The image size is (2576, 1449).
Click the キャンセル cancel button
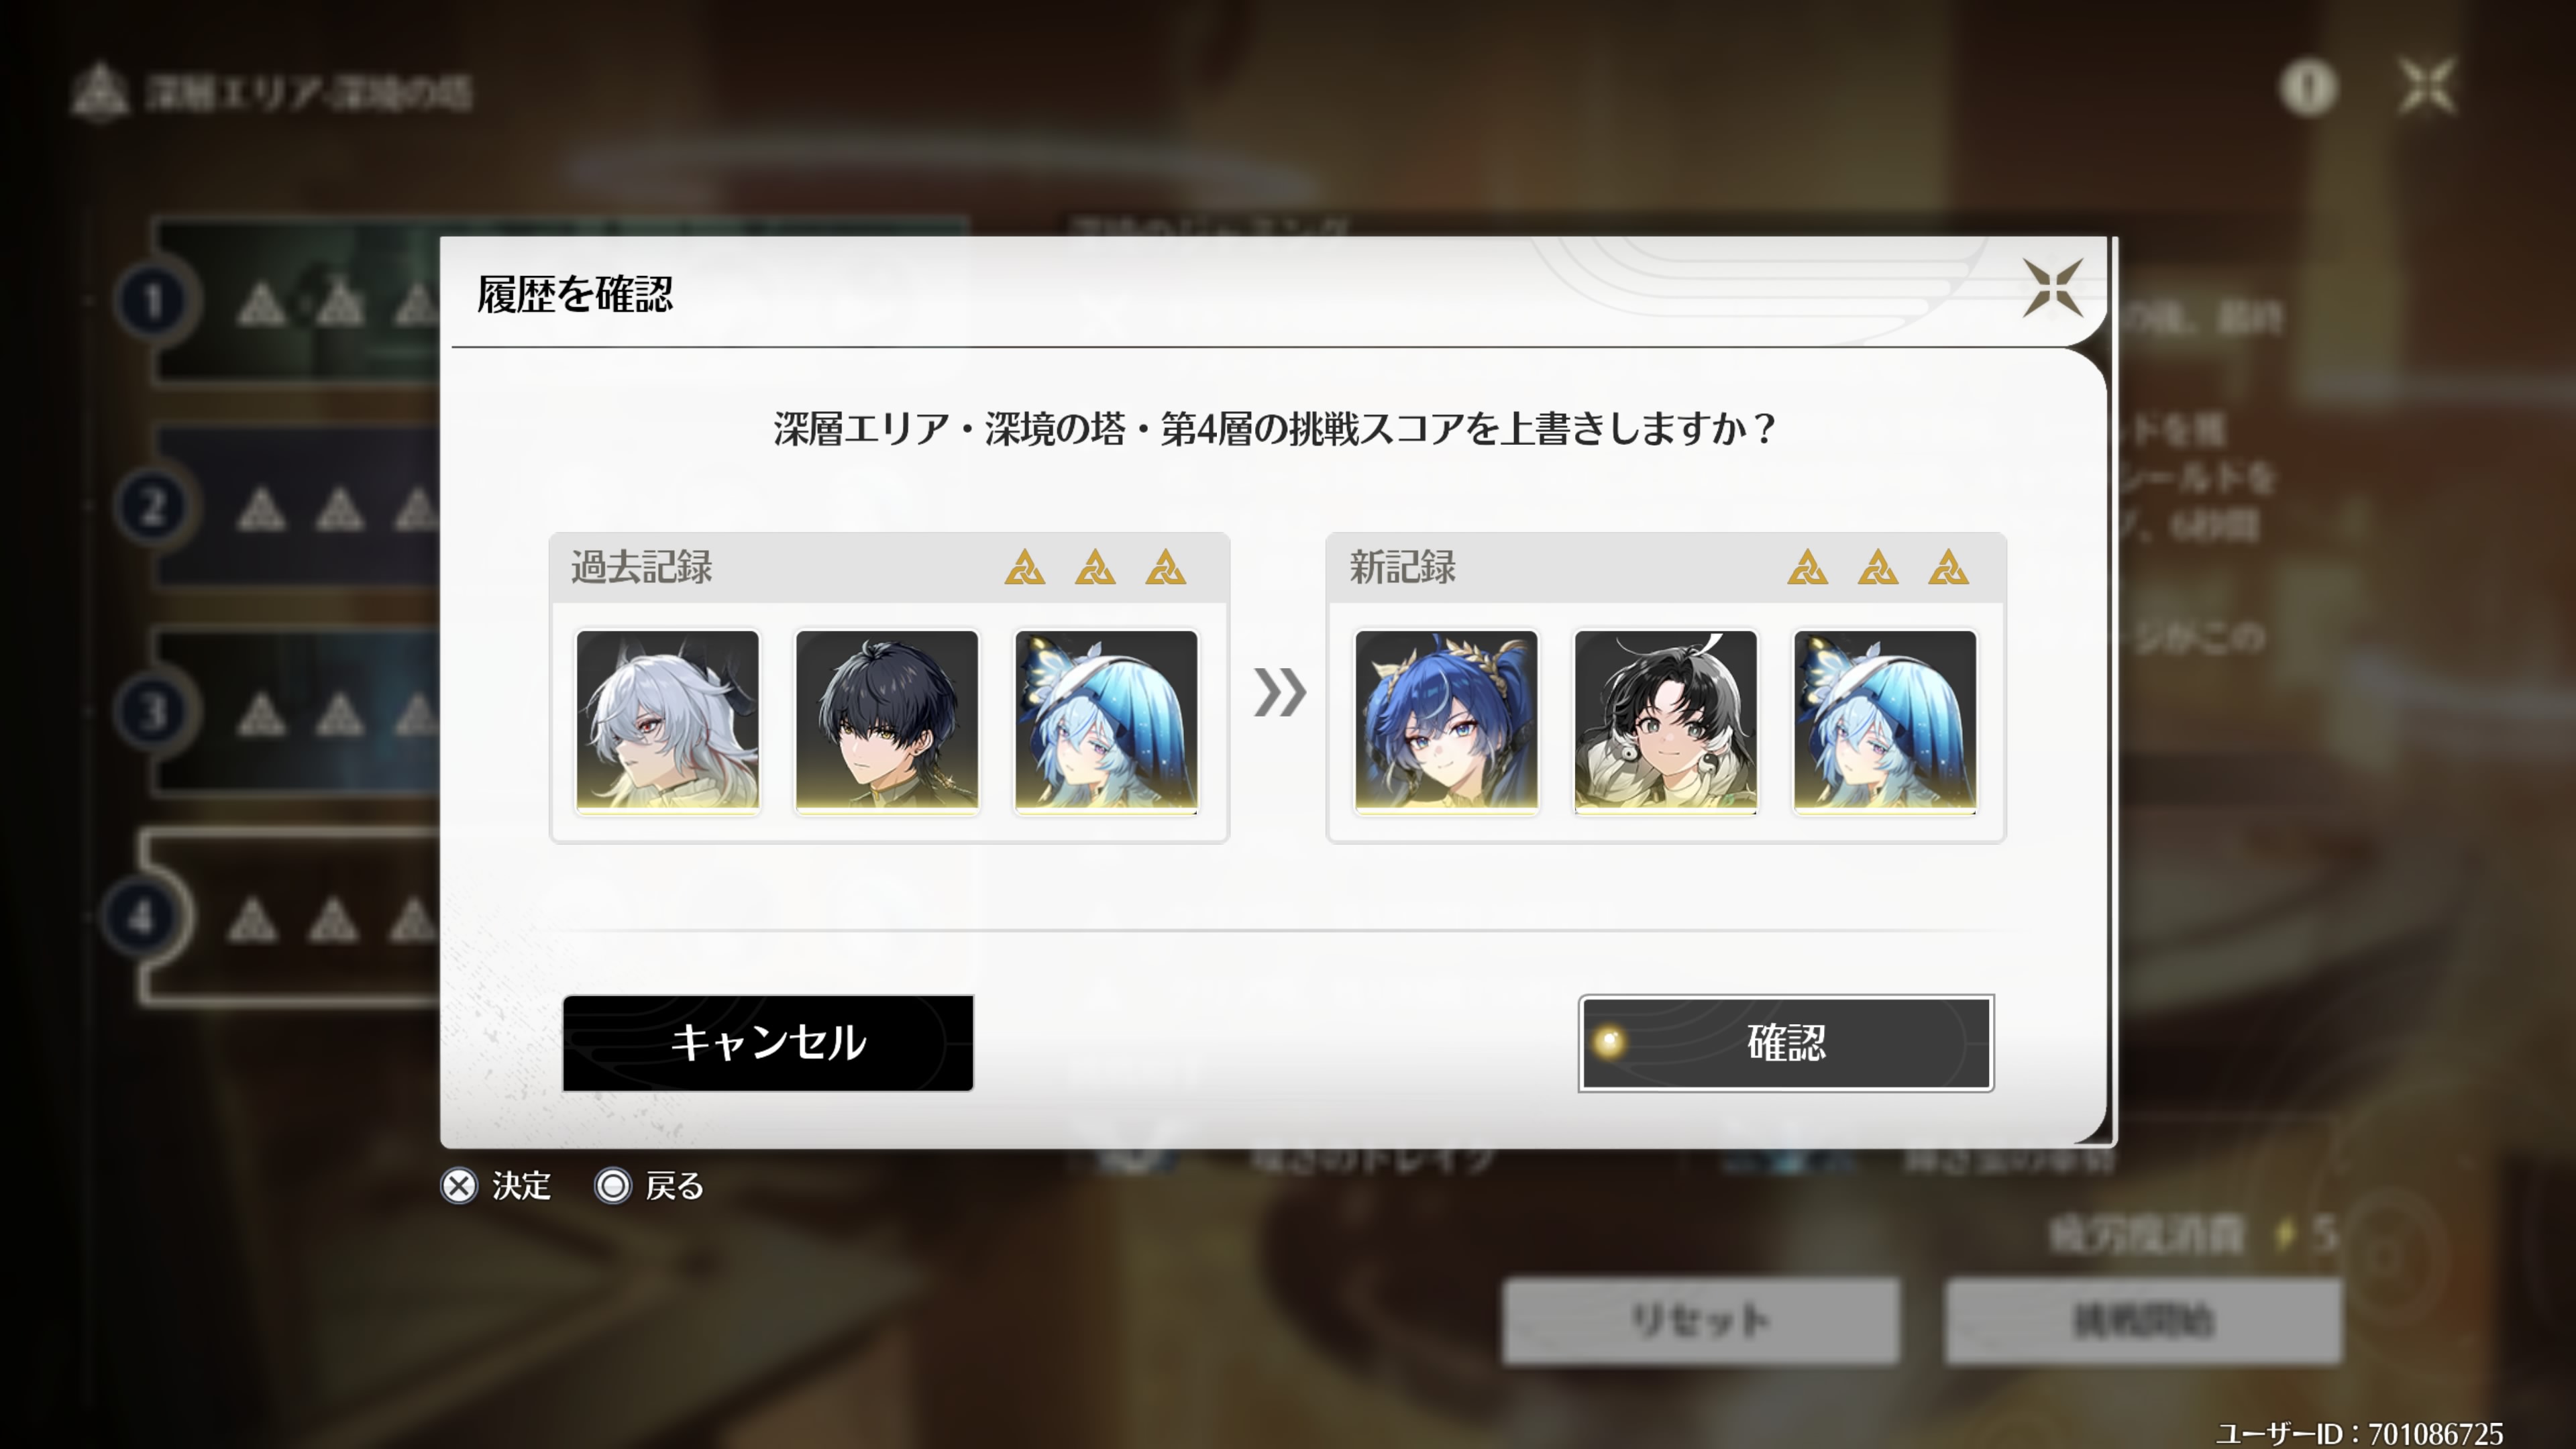pyautogui.click(x=767, y=1042)
